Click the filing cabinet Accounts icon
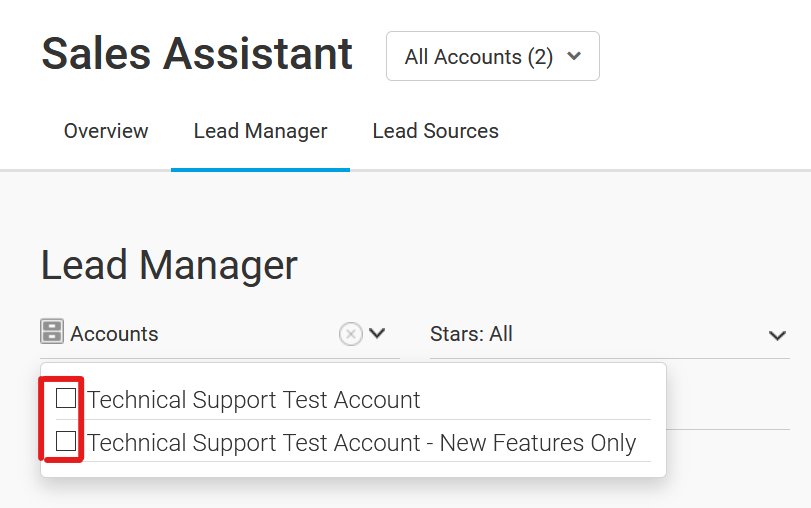The height and width of the screenshot is (508, 811). 52,332
